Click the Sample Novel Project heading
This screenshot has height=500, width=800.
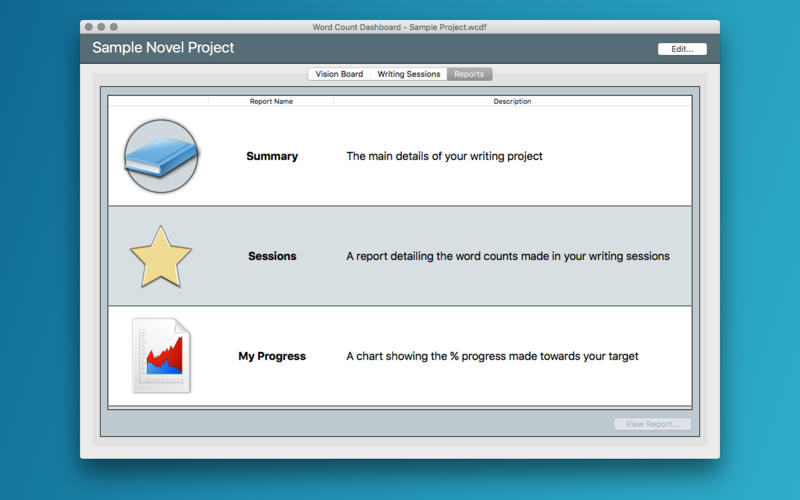pyautogui.click(x=163, y=48)
